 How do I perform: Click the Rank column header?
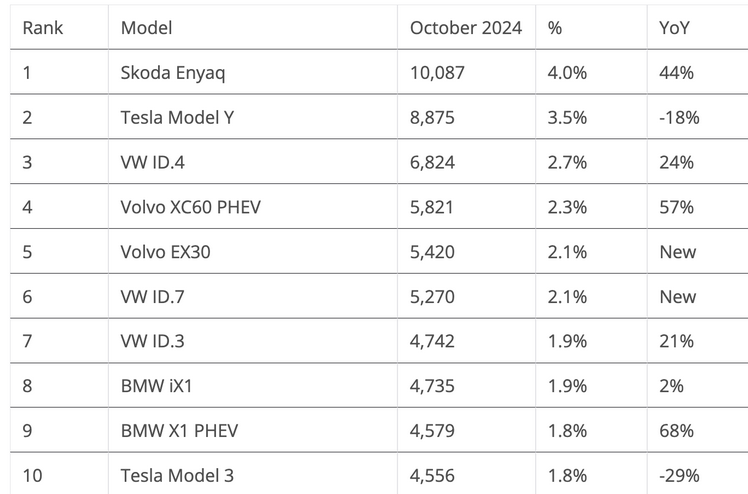pyautogui.click(x=42, y=27)
